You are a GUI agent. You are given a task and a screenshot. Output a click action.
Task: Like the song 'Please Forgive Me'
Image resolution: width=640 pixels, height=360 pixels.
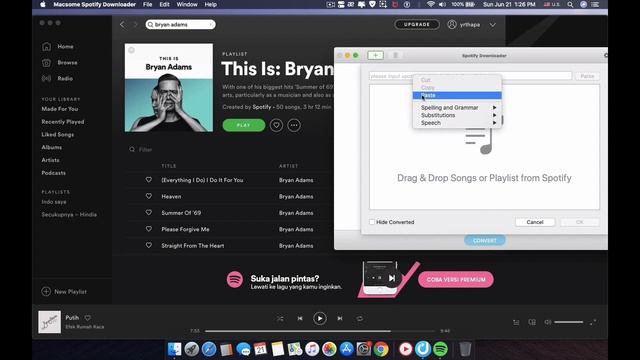click(x=149, y=229)
